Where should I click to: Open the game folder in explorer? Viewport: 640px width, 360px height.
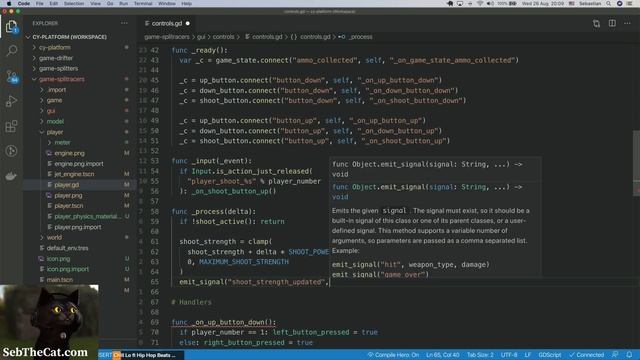54,100
